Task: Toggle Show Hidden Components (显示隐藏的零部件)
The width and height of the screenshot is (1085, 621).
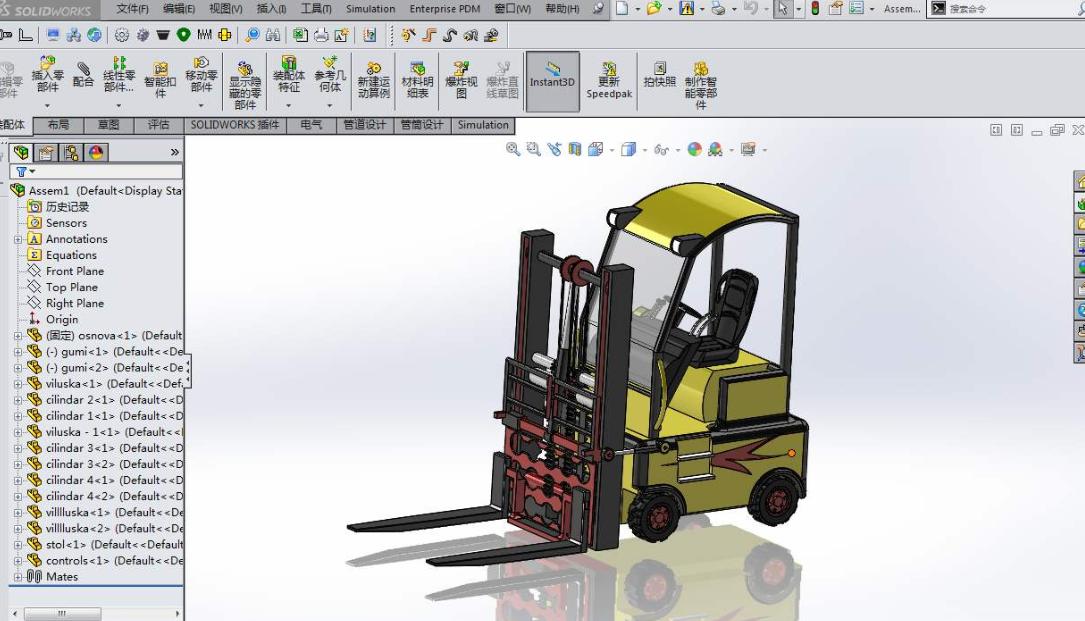Action: (x=245, y=84)
